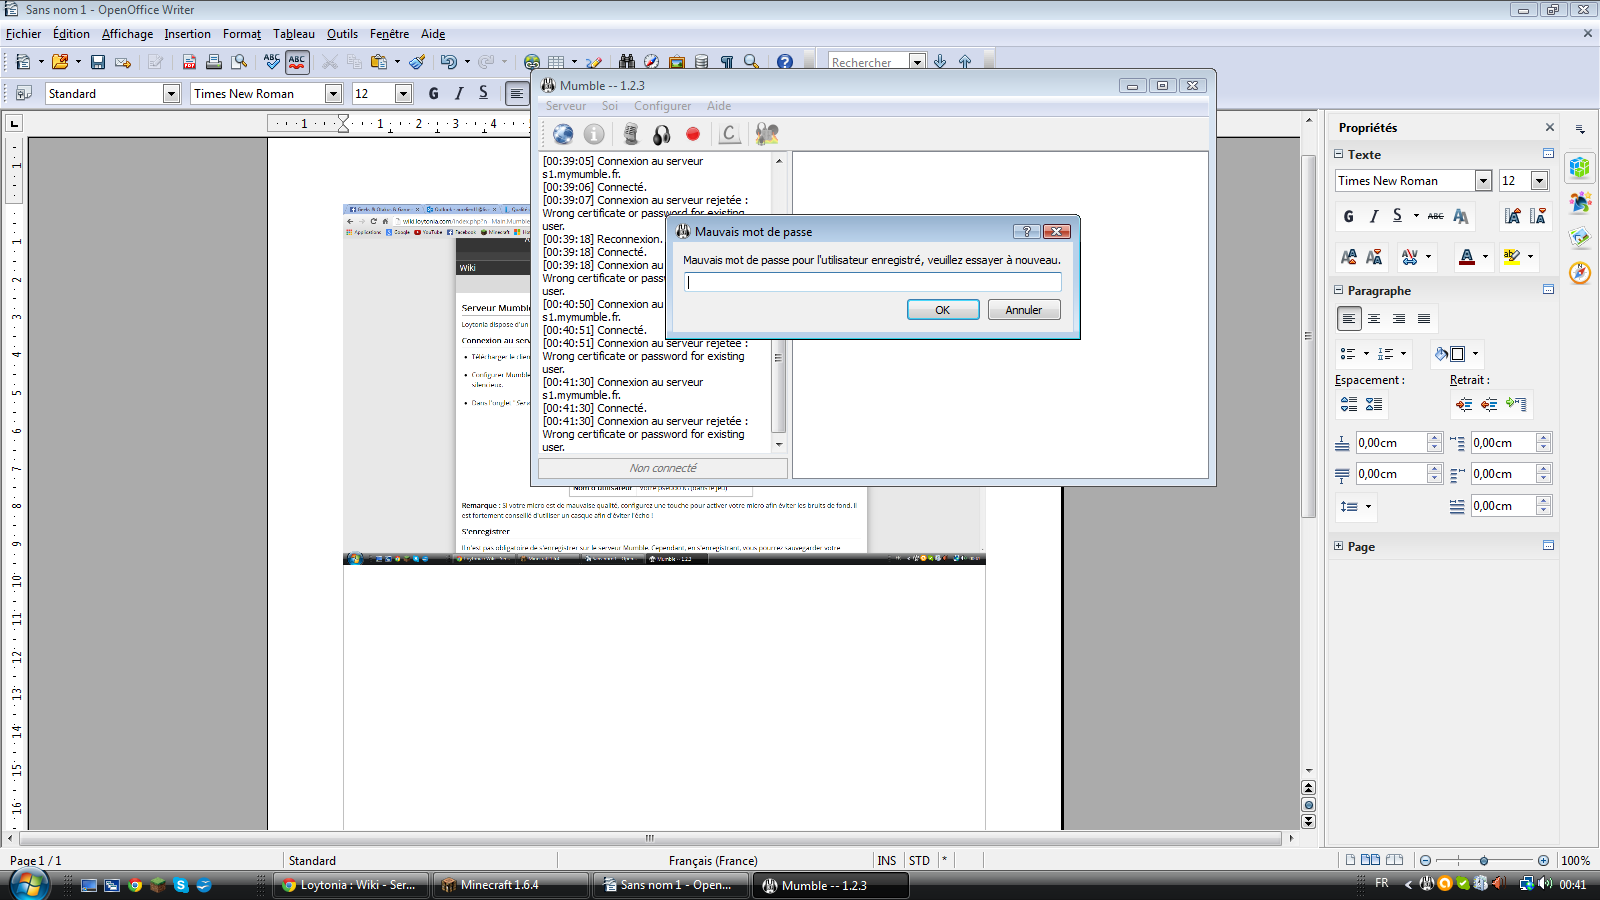Open the font color dropdown arrow in sidebar
Screen dimensions: 1600x900
pos(1485,257)
